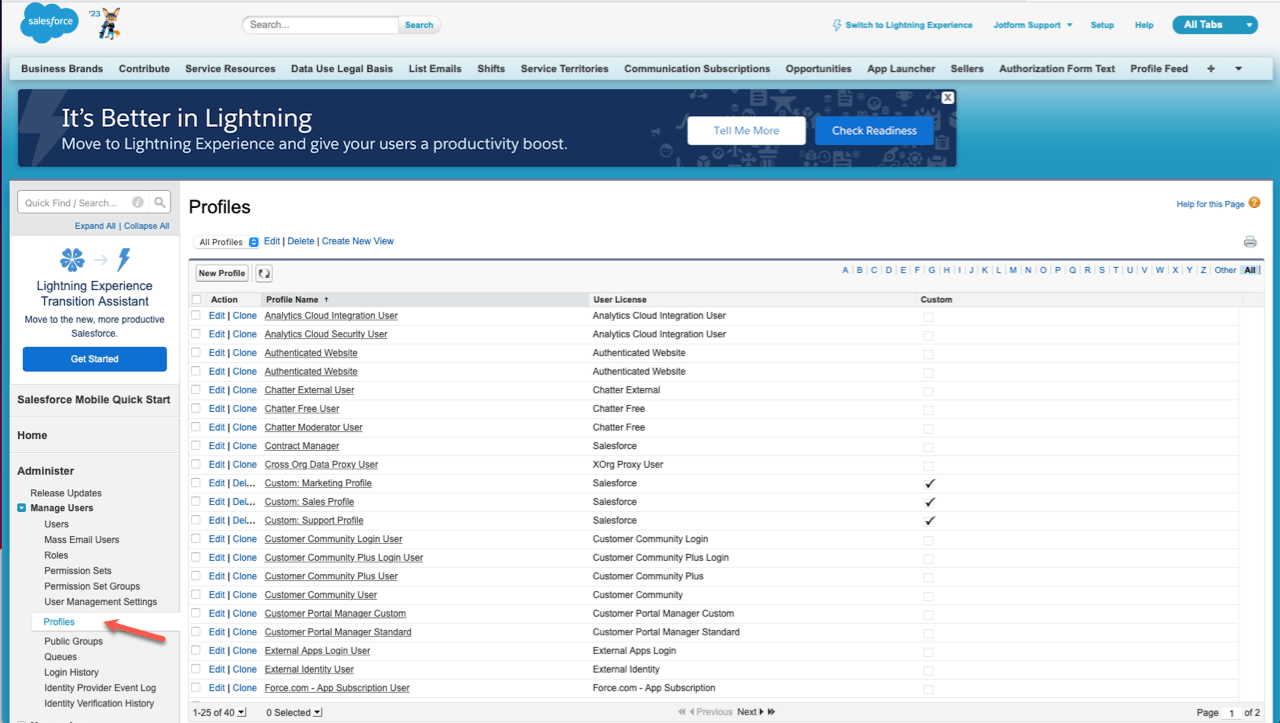The image size is (1280, 723).
Task: Click the top search input field
Action: tap(320, 25)
